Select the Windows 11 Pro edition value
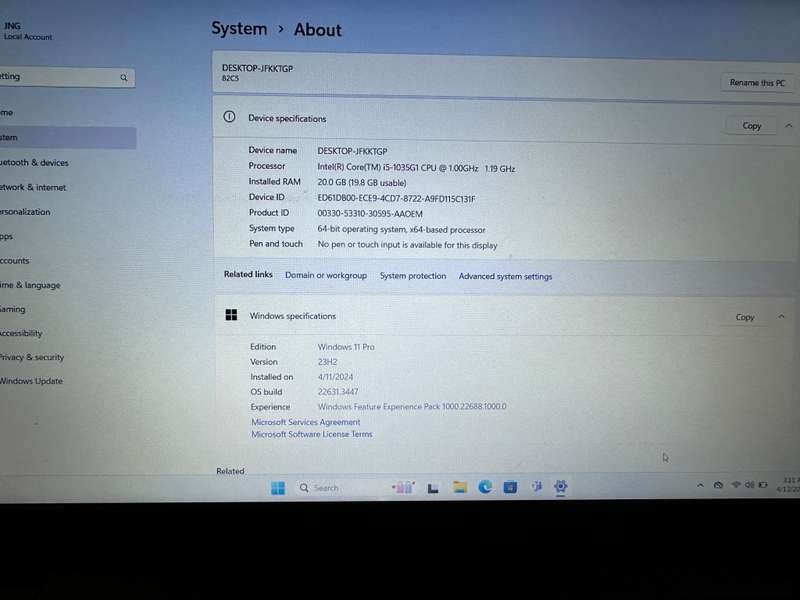800x600 pixels. tap(346, 347)
